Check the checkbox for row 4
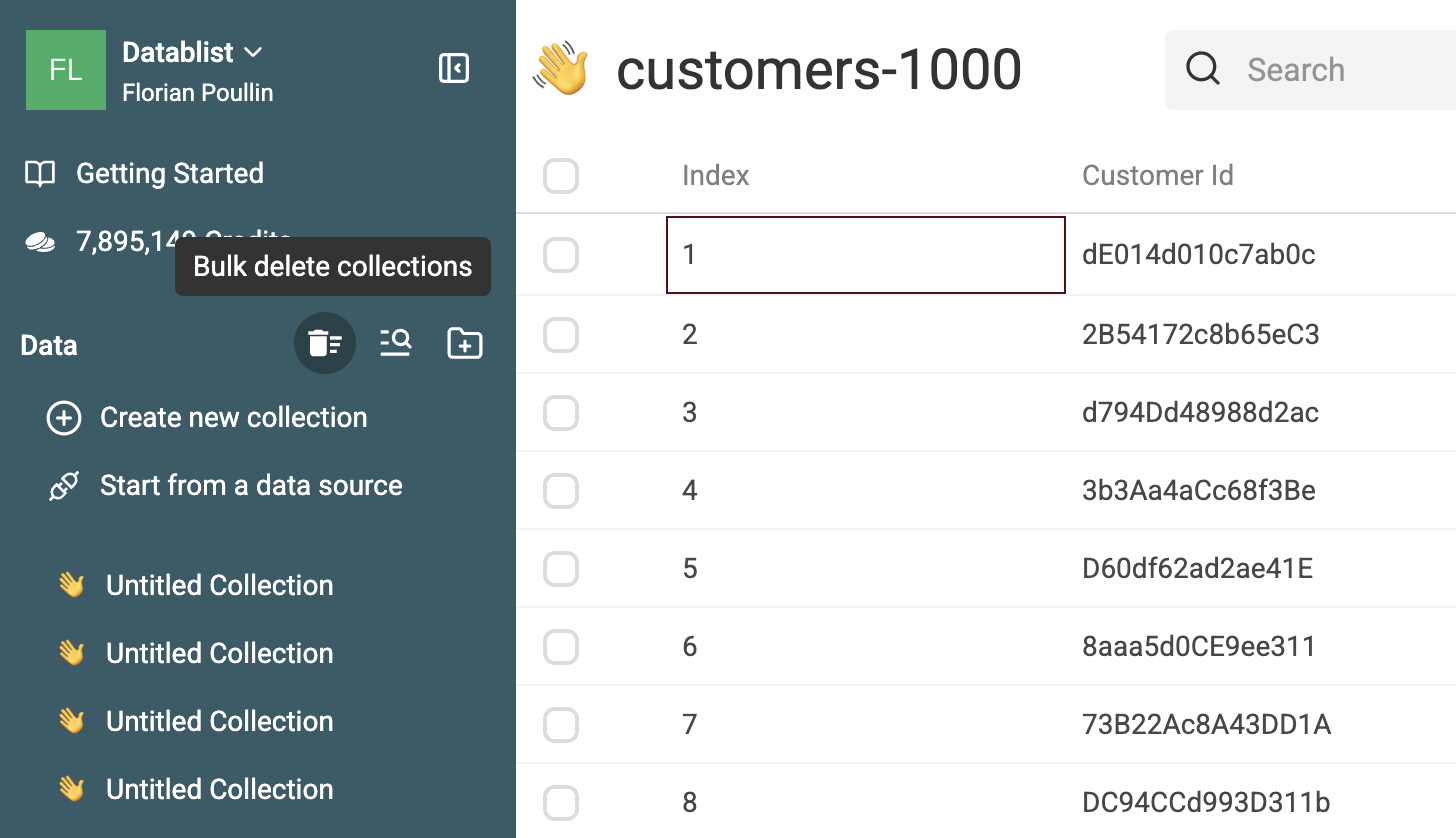 pos(561,490)
